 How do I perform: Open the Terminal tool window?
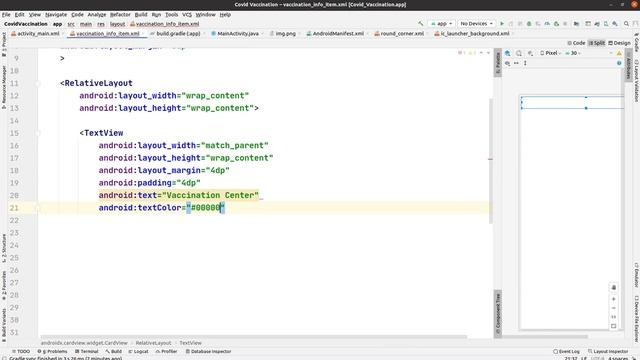(87, 351)
